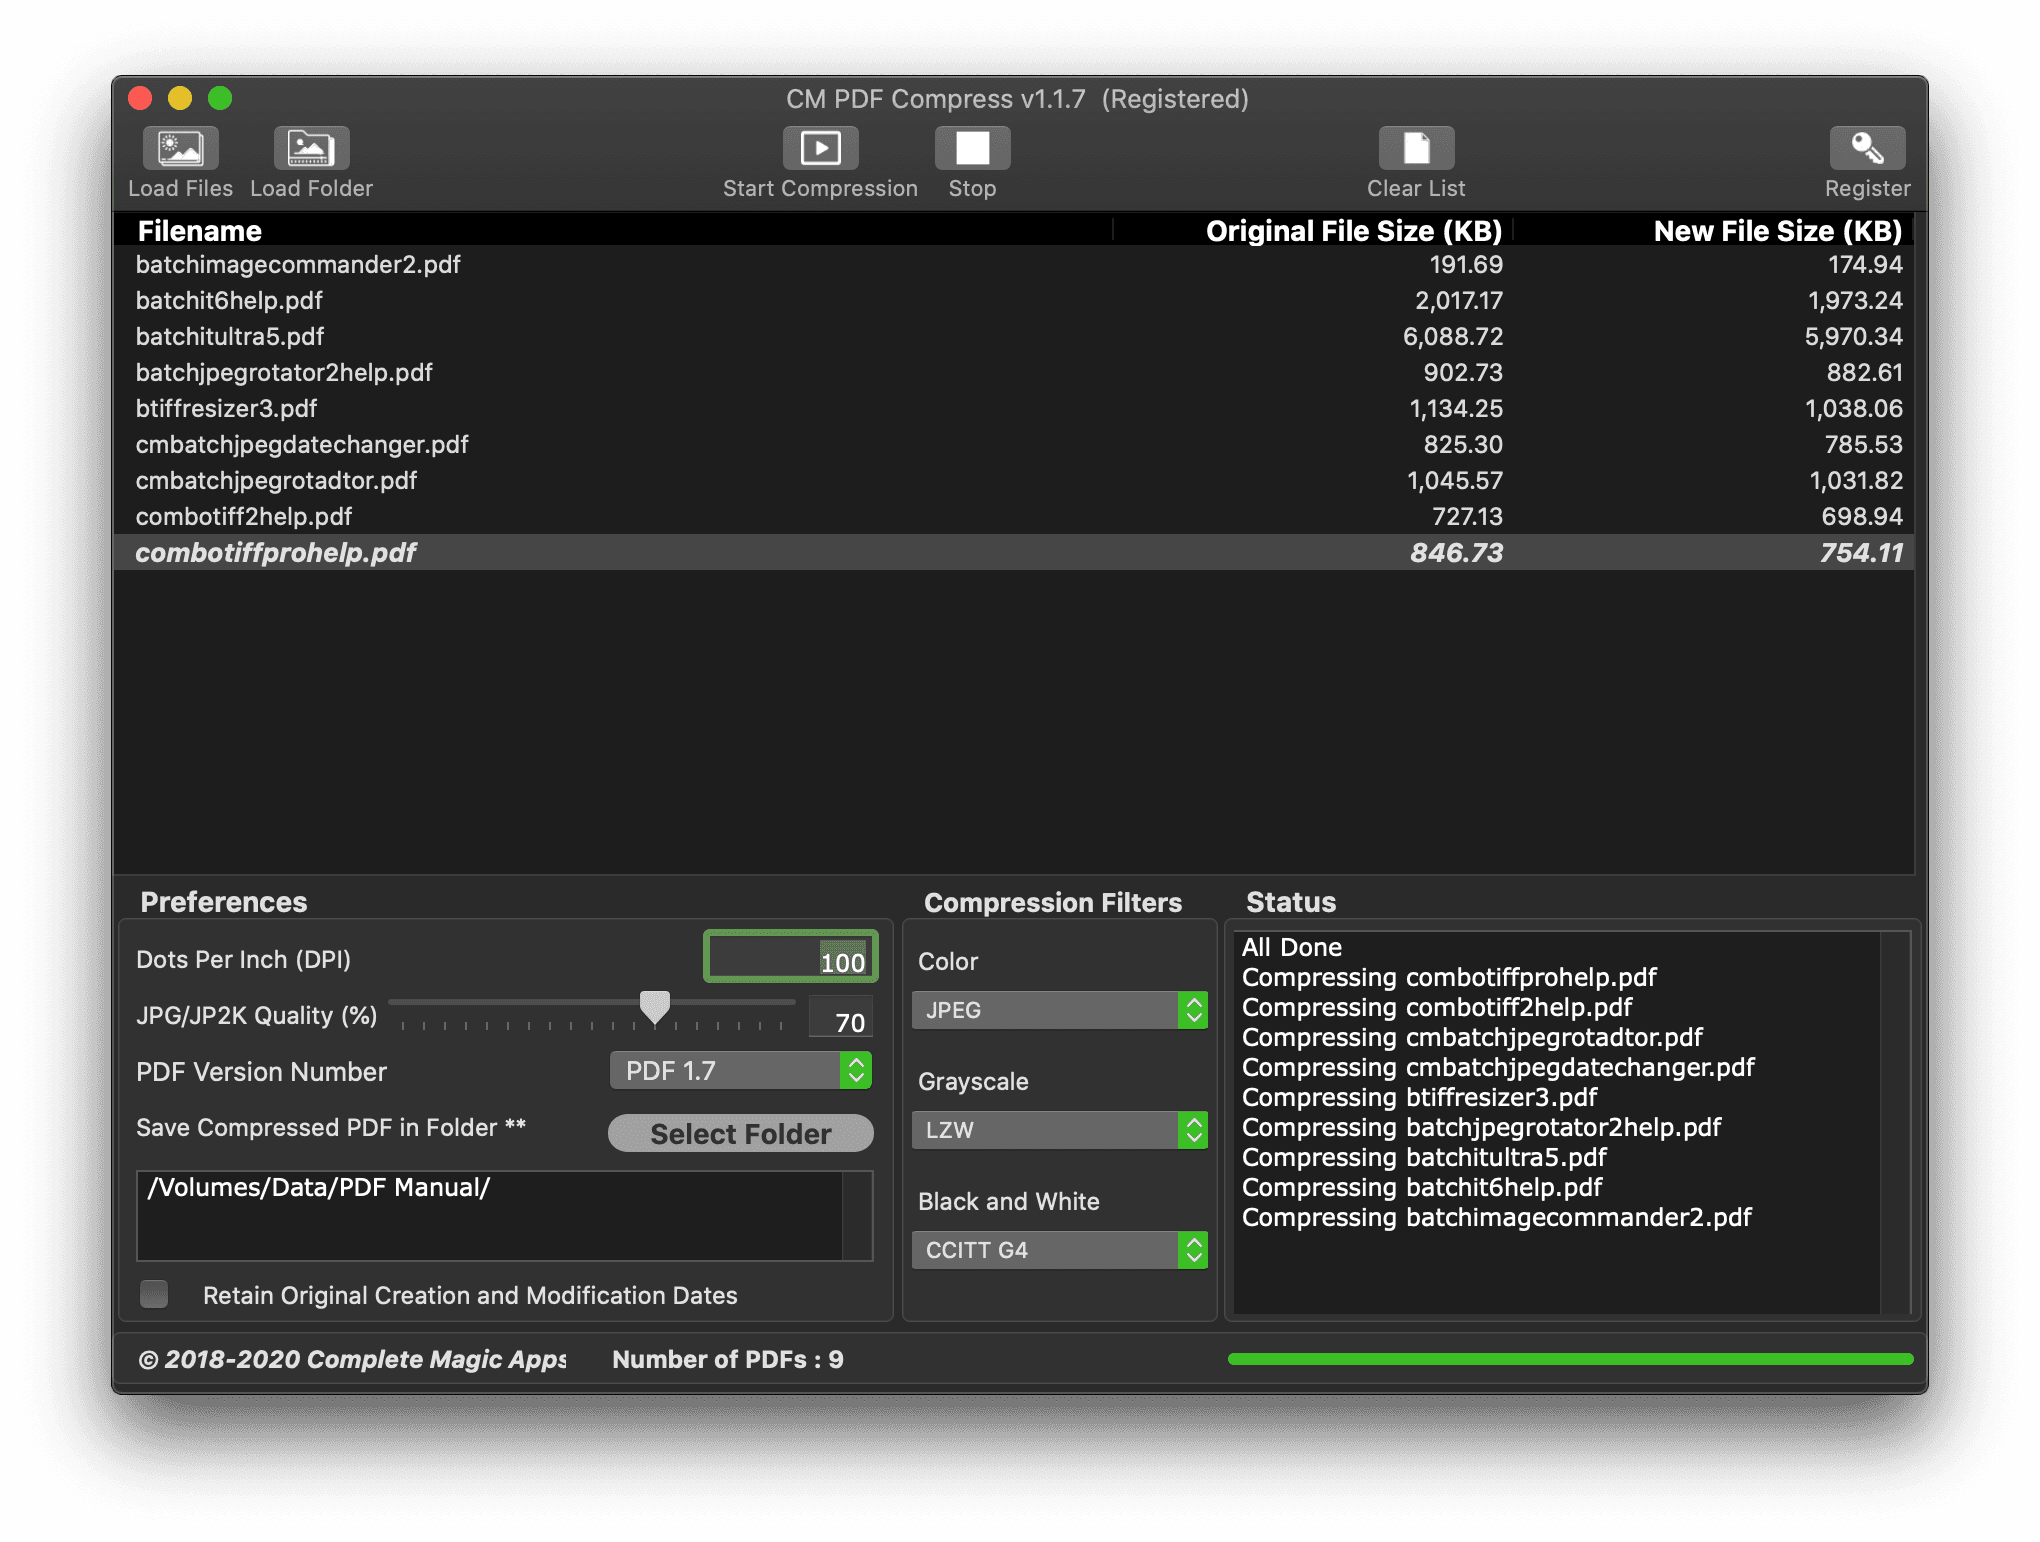
Task: Select the btiffresizer3.pdf row
Action: click(x=1014, y=408)
